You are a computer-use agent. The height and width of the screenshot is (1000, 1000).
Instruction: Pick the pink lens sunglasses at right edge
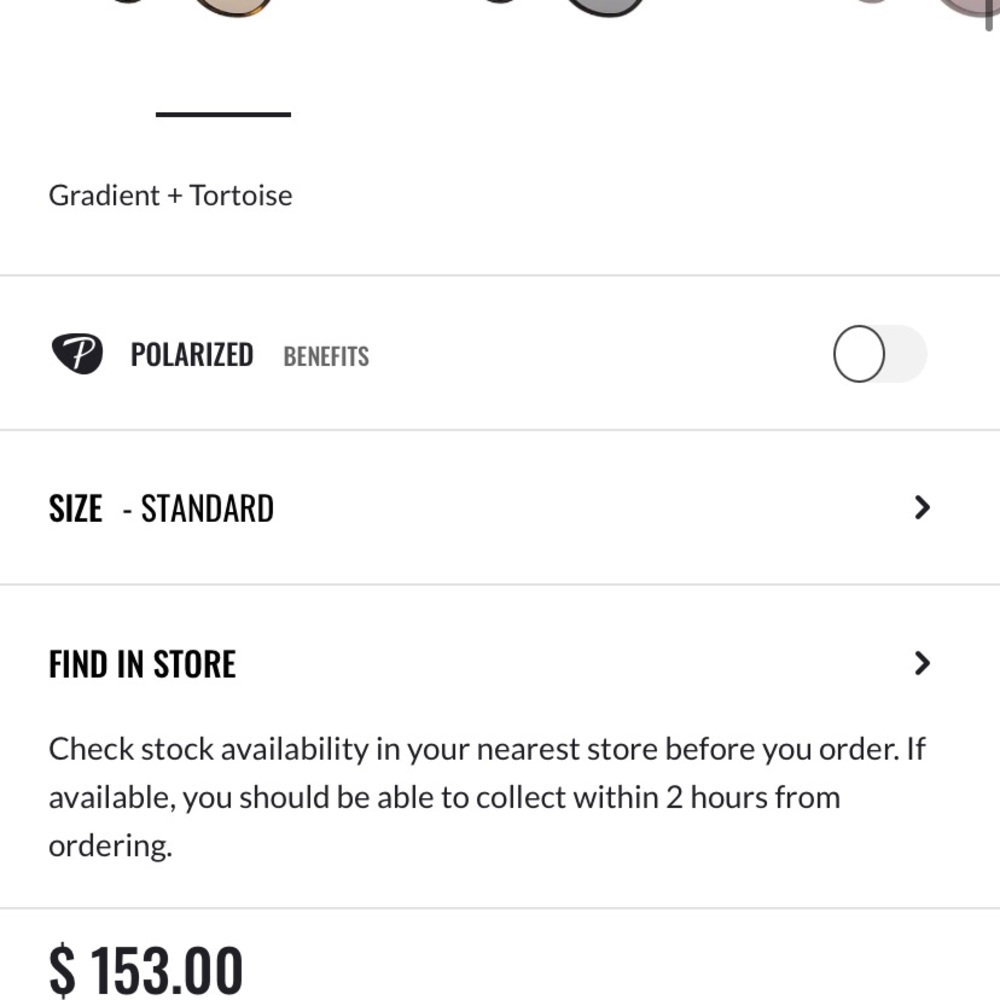tap(960, 8)
